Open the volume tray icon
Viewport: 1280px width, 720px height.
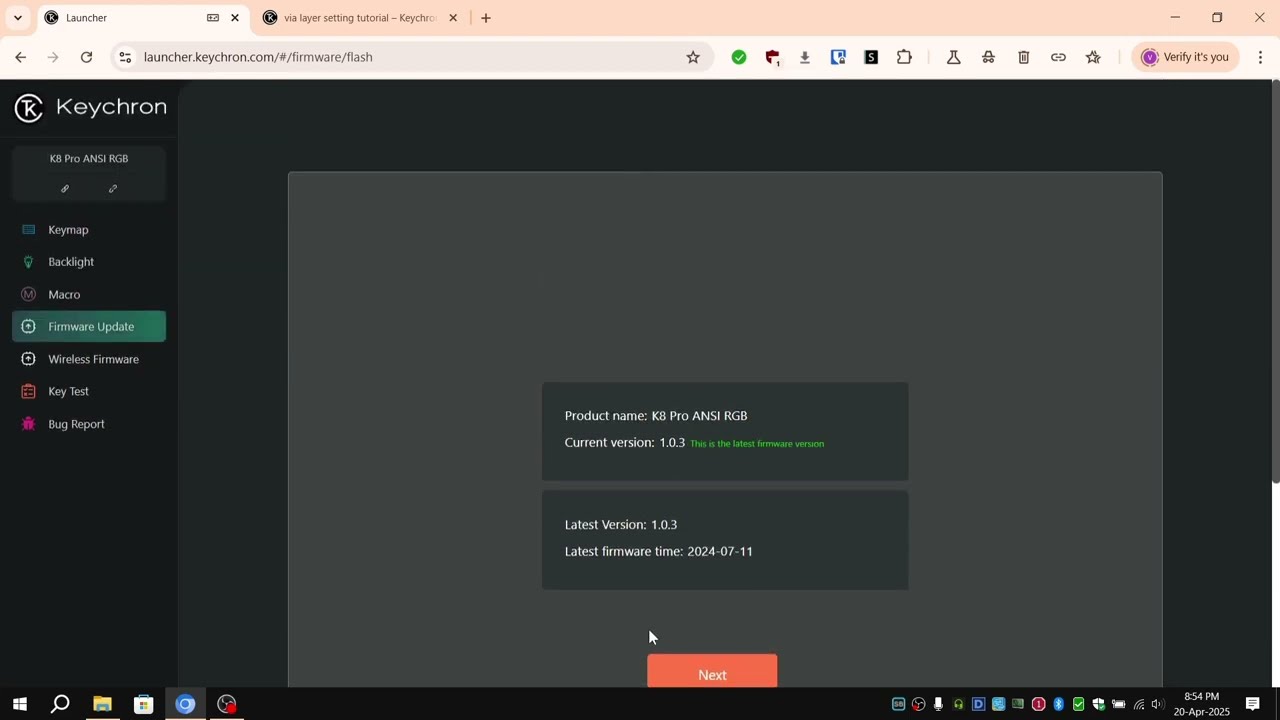point(1158,704)
